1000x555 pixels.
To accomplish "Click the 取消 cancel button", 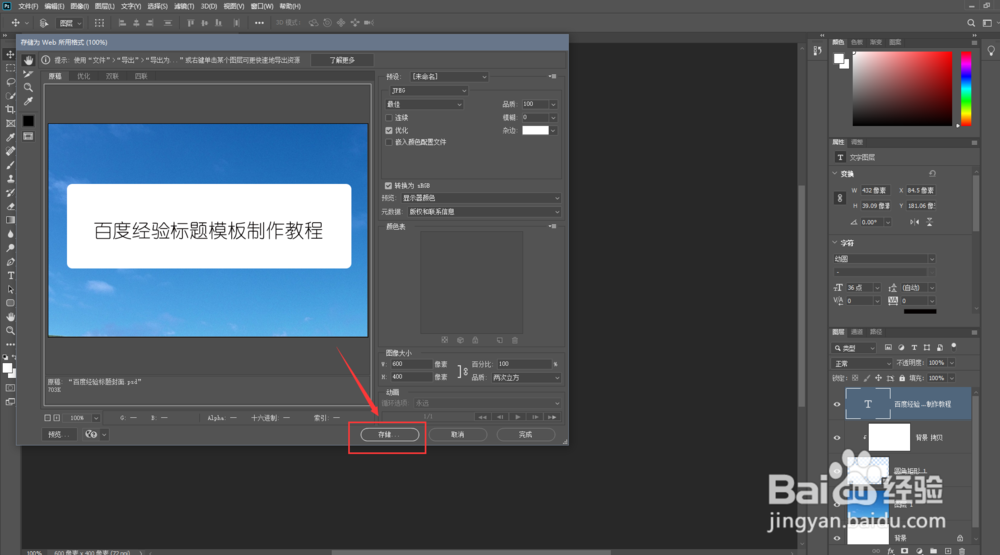I will click(x=457, y=434).
